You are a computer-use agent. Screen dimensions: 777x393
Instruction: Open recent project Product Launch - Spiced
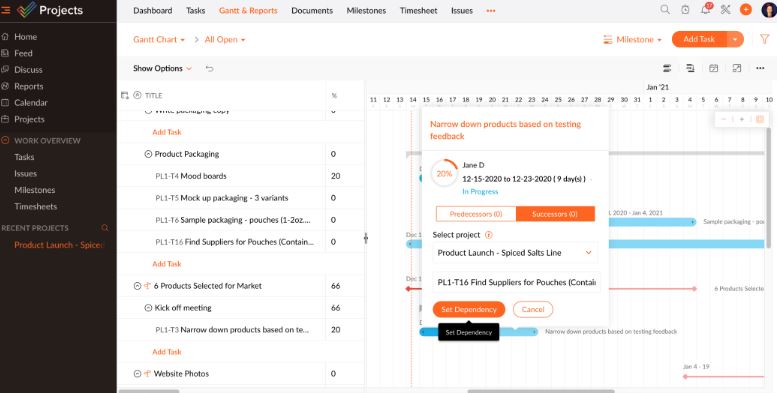[x=58, y=245]
